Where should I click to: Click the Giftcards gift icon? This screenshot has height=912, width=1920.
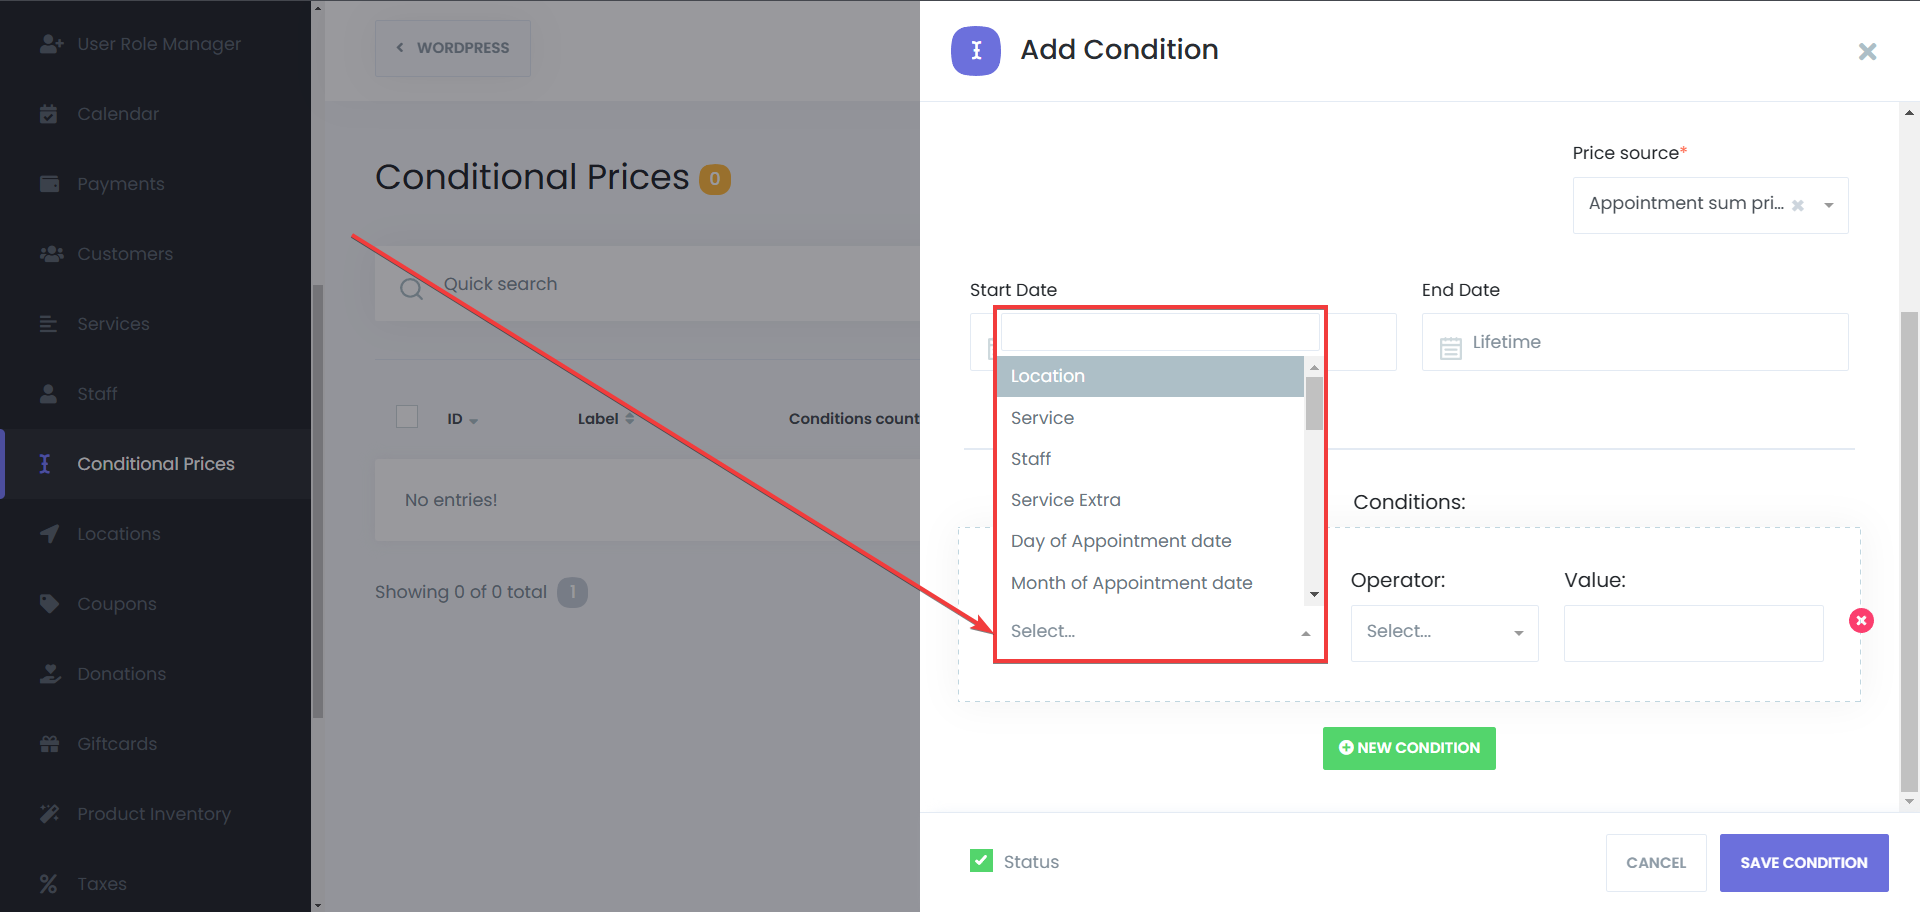49,744
